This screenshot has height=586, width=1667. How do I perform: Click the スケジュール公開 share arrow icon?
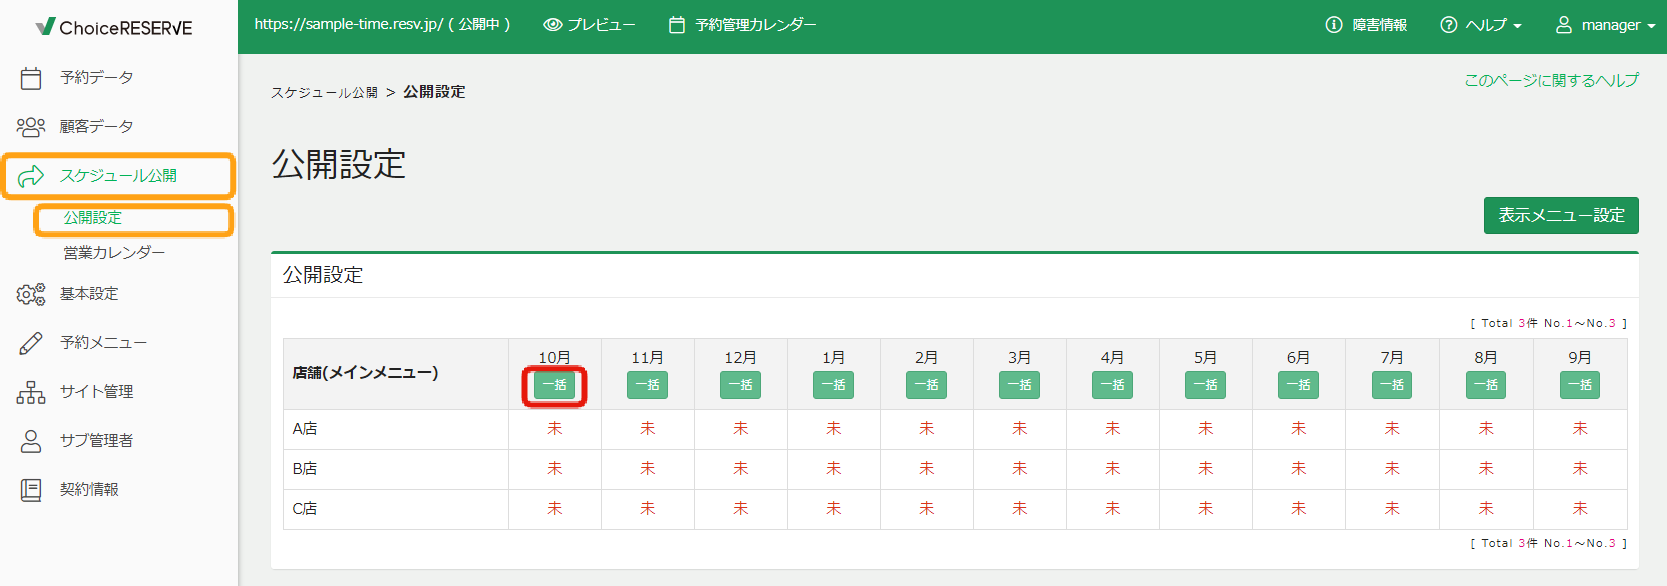(31, 176)
